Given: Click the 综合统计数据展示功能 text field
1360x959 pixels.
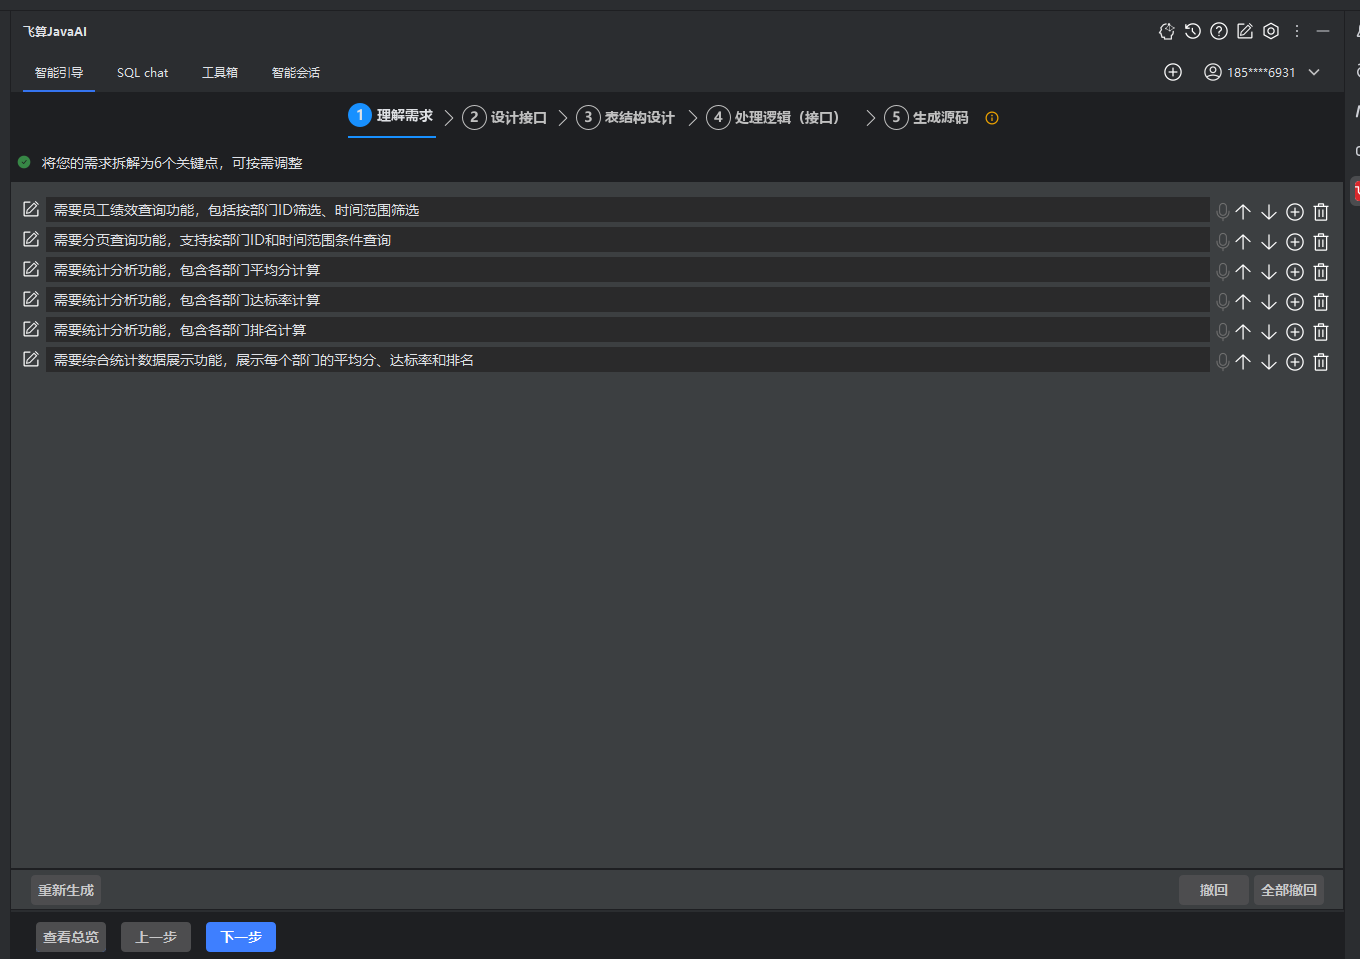Looking at the screenshot, I should (628, 360).
